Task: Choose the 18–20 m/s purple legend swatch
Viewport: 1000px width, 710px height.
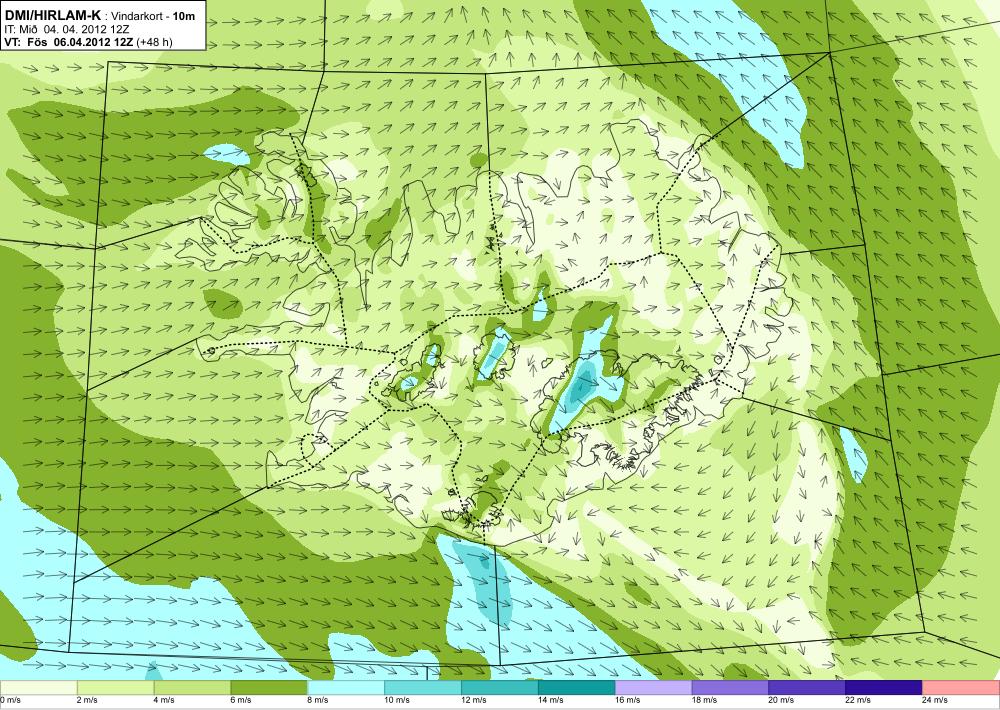Action: coord(730,688)
